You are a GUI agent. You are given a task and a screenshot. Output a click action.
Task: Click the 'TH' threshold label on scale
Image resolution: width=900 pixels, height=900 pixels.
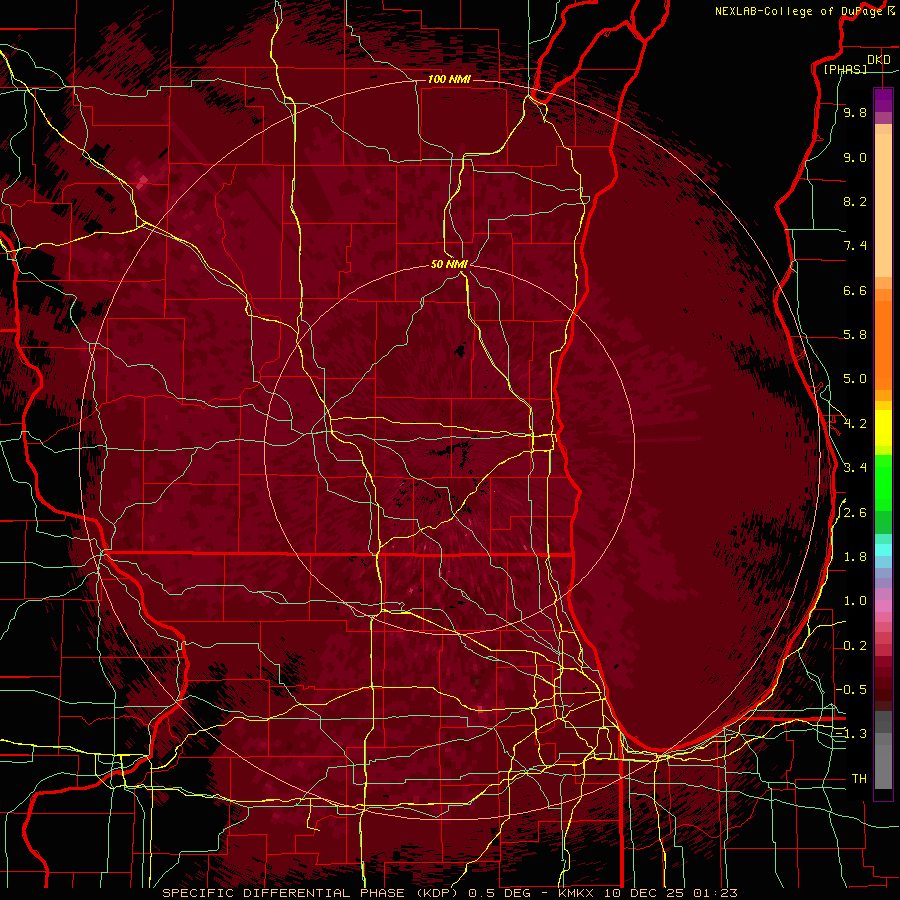(859, 779)
